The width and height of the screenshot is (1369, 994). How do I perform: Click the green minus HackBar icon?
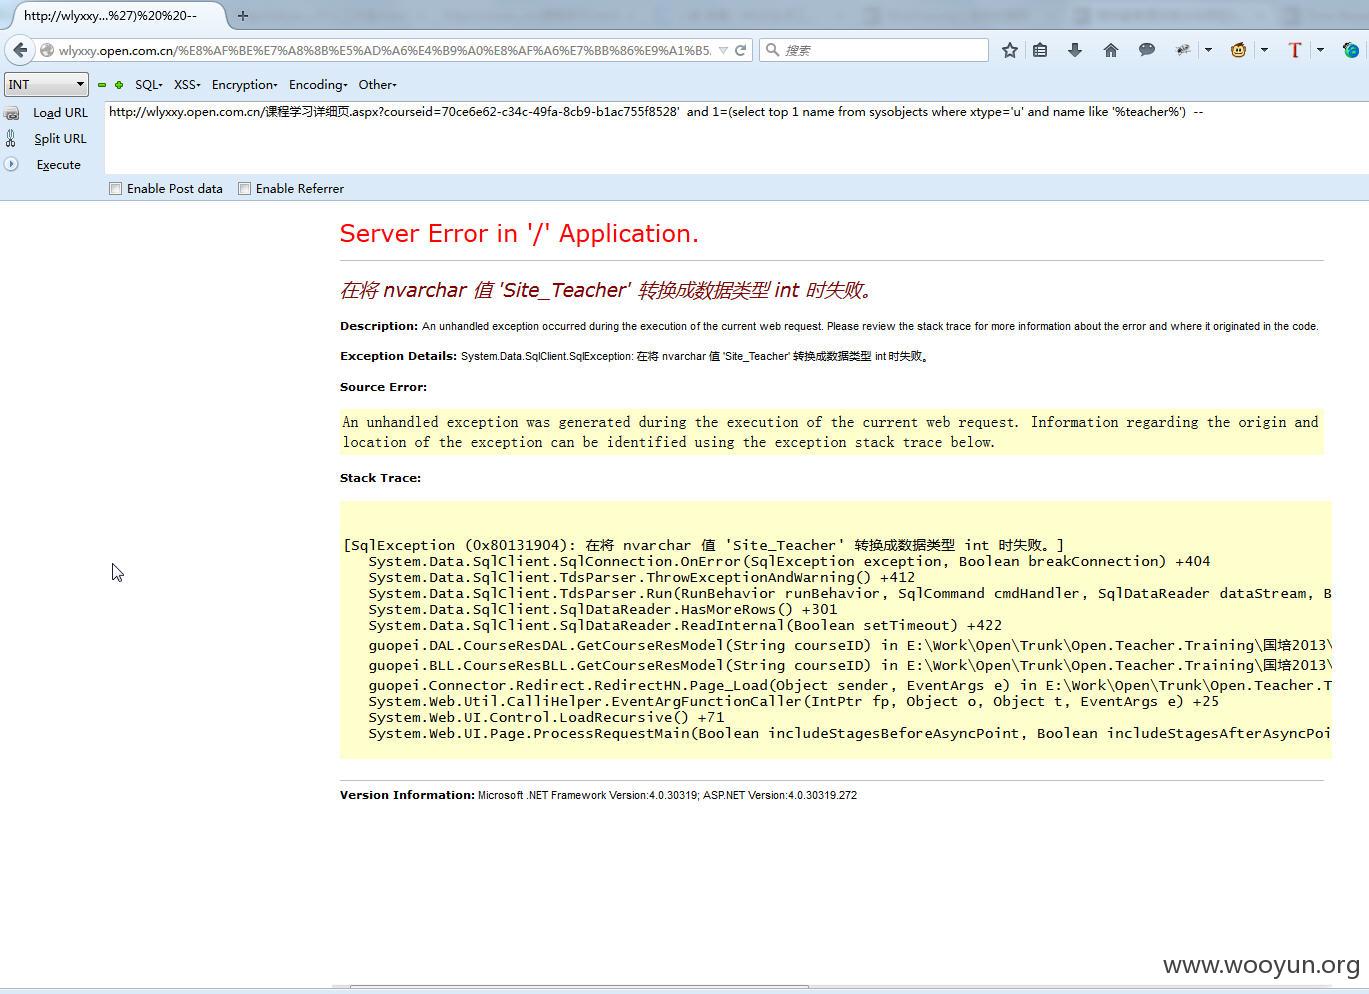pos(102,85)
